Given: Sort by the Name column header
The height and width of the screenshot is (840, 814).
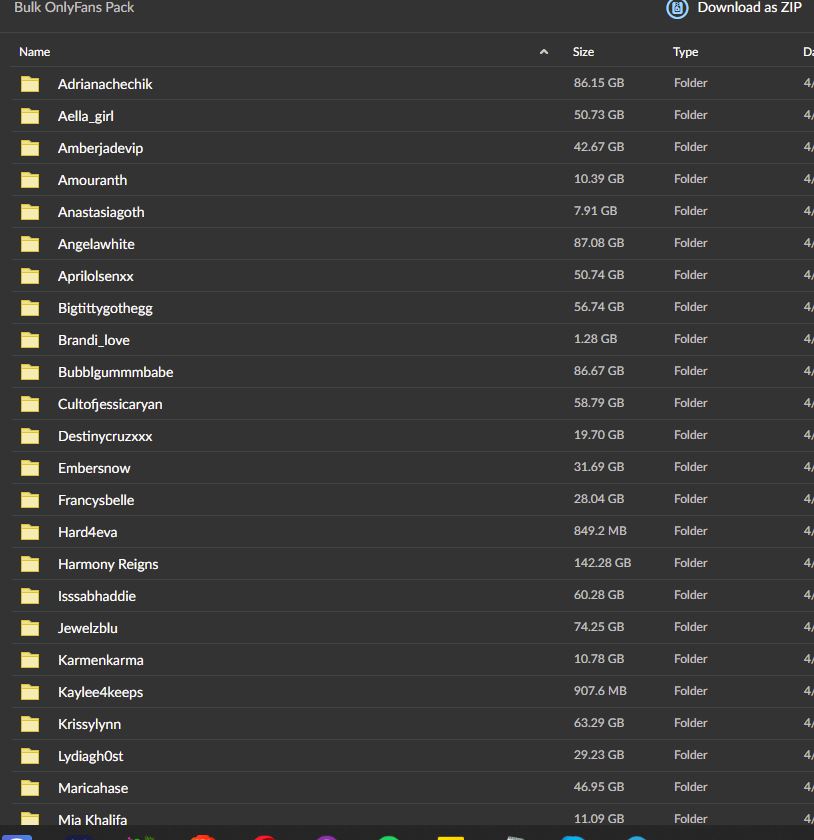Looking at the screenshot, I should [34, 52].
